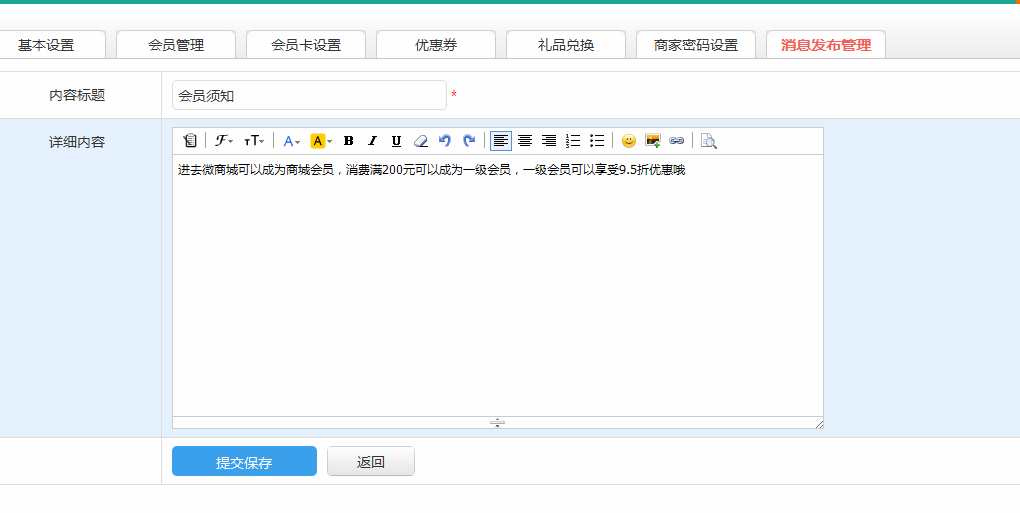Open the font size dropdown
Image resolution: width=1020 pixels, height=513 pixels.
(255, 141)
